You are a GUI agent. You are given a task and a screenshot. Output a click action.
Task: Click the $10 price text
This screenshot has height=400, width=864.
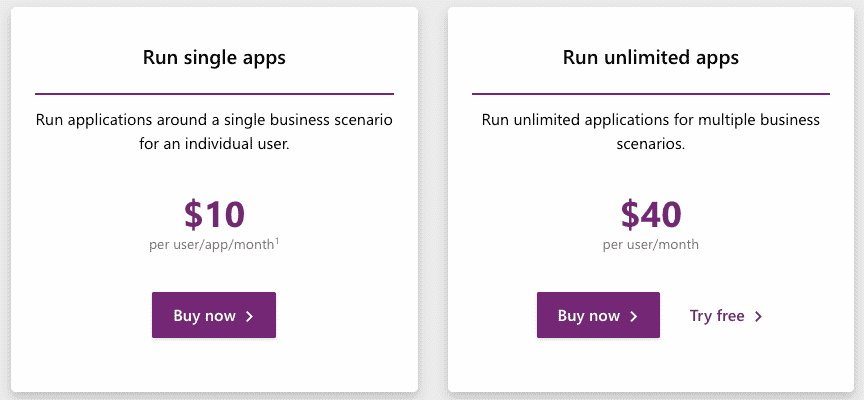[214, 214]
